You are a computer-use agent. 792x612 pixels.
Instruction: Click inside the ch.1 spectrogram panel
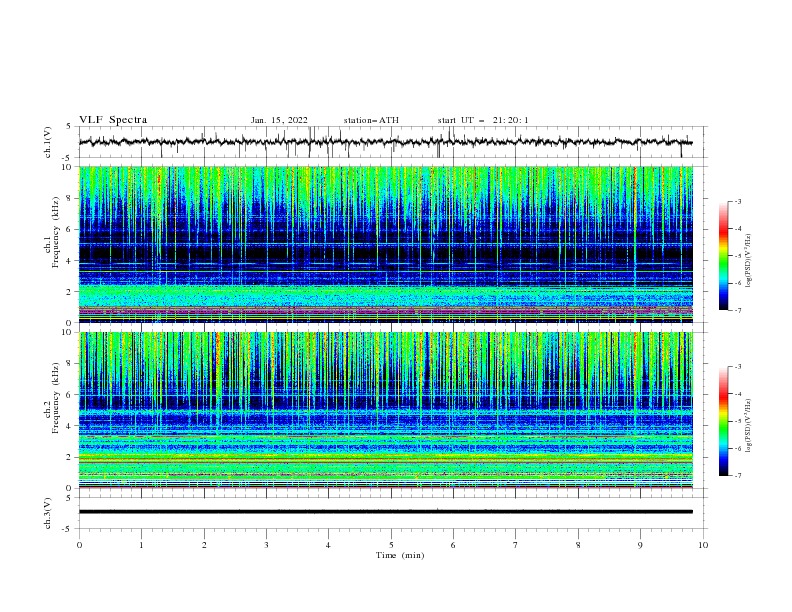tap(385, 244)
